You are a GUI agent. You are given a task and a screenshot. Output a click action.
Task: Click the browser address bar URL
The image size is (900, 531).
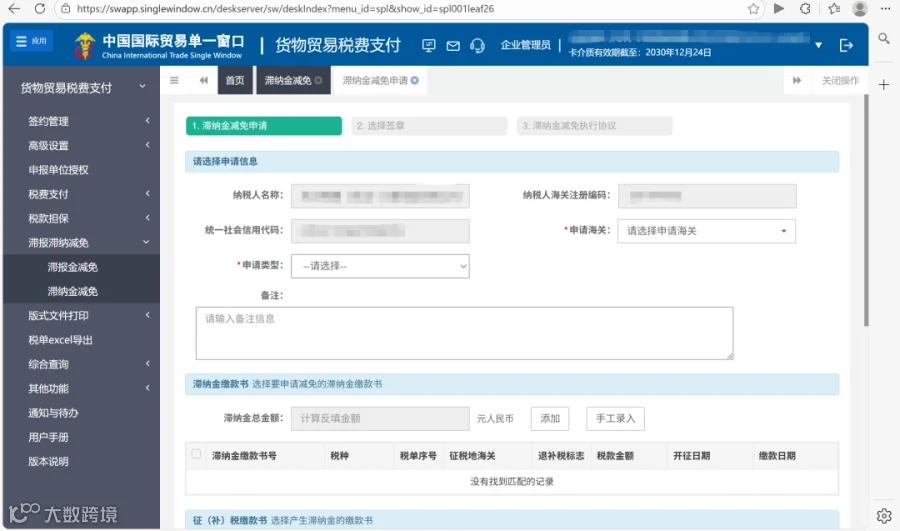coord(285,9)
